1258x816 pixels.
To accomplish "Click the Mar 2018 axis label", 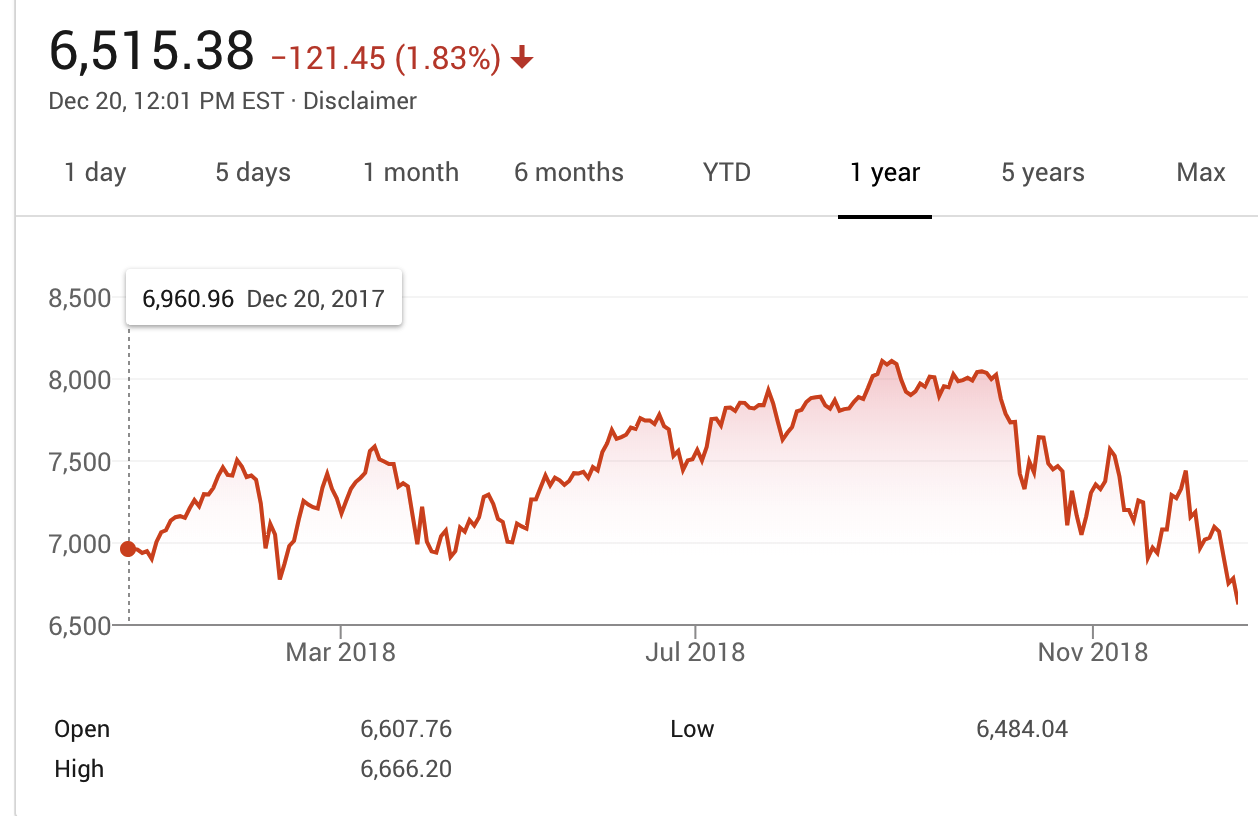I will (x=341, y=653).
